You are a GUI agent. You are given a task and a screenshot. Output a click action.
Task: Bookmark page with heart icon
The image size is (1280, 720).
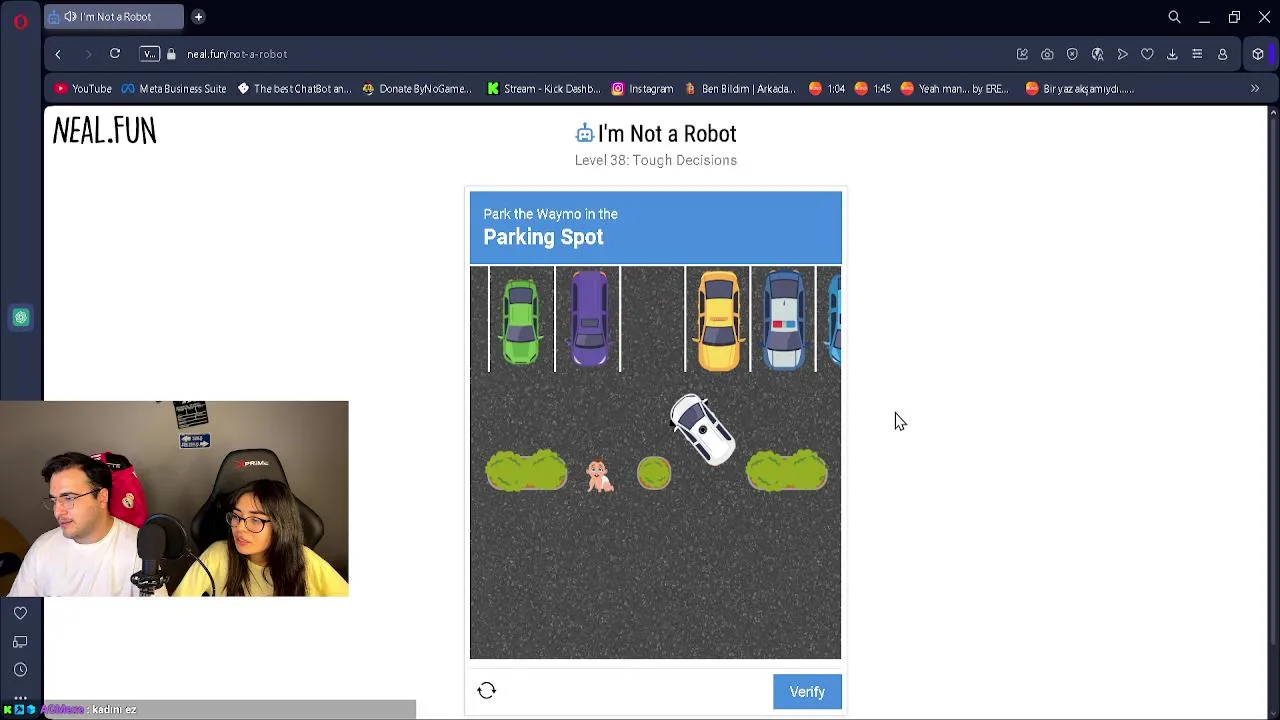pos(1147,54)
